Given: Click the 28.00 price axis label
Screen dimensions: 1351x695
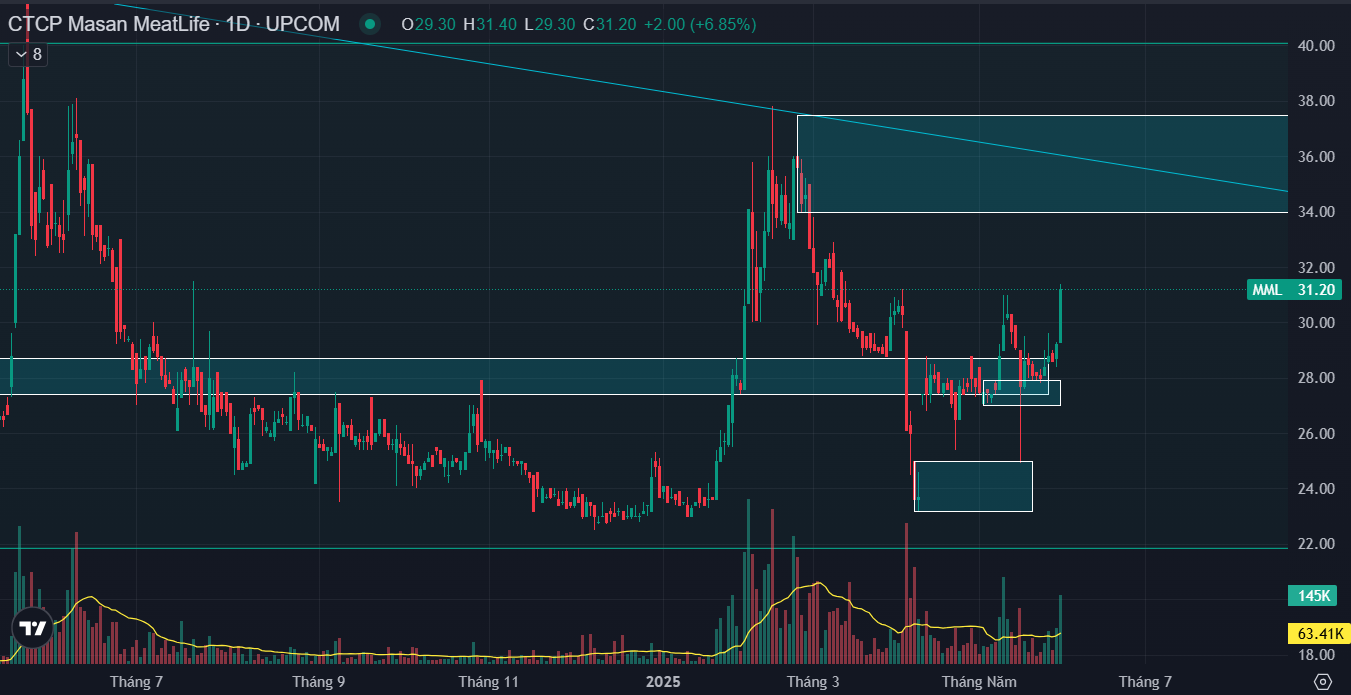Looking at the screenshot, I should pyautogui.click(x=1316, y=378).
